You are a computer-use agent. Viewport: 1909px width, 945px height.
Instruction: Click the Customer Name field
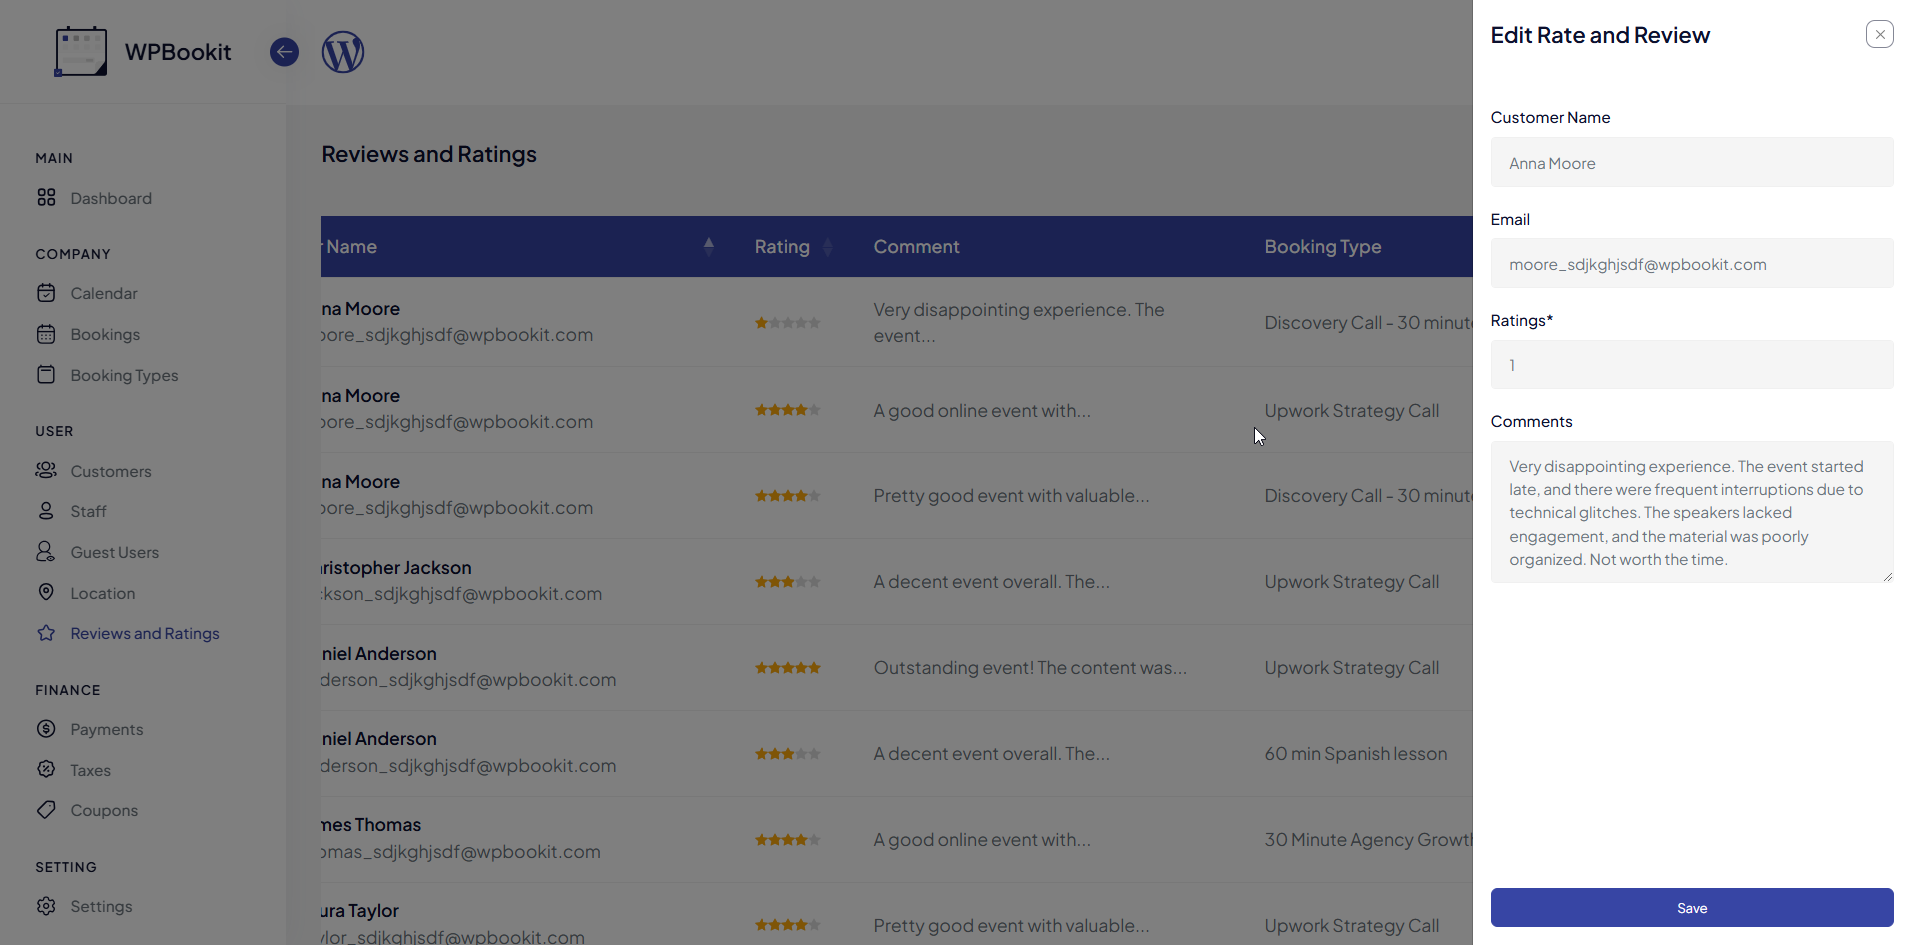point(1691,163)
